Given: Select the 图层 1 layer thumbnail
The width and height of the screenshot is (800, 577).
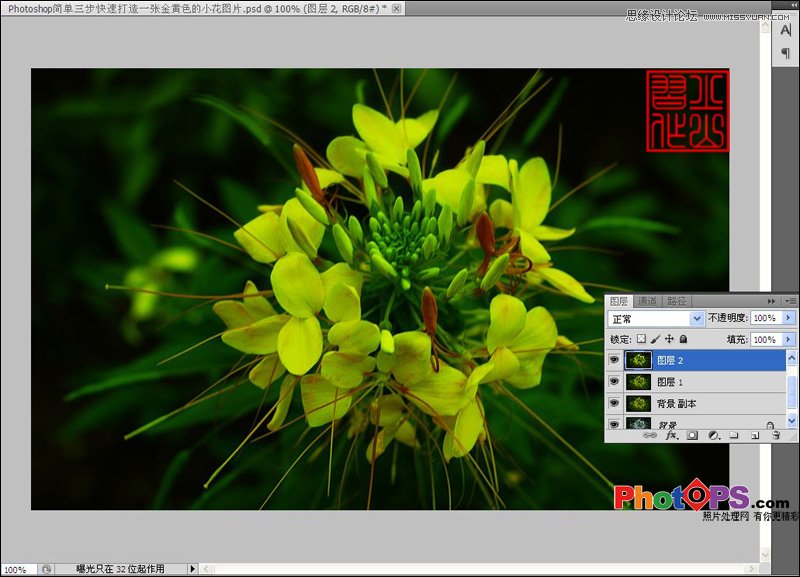Looking at the screenshot, I should point(637,382).
